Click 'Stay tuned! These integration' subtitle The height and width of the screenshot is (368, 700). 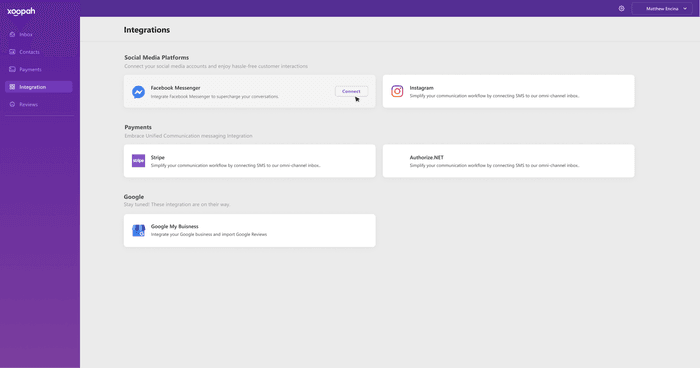tap(177, 205)
